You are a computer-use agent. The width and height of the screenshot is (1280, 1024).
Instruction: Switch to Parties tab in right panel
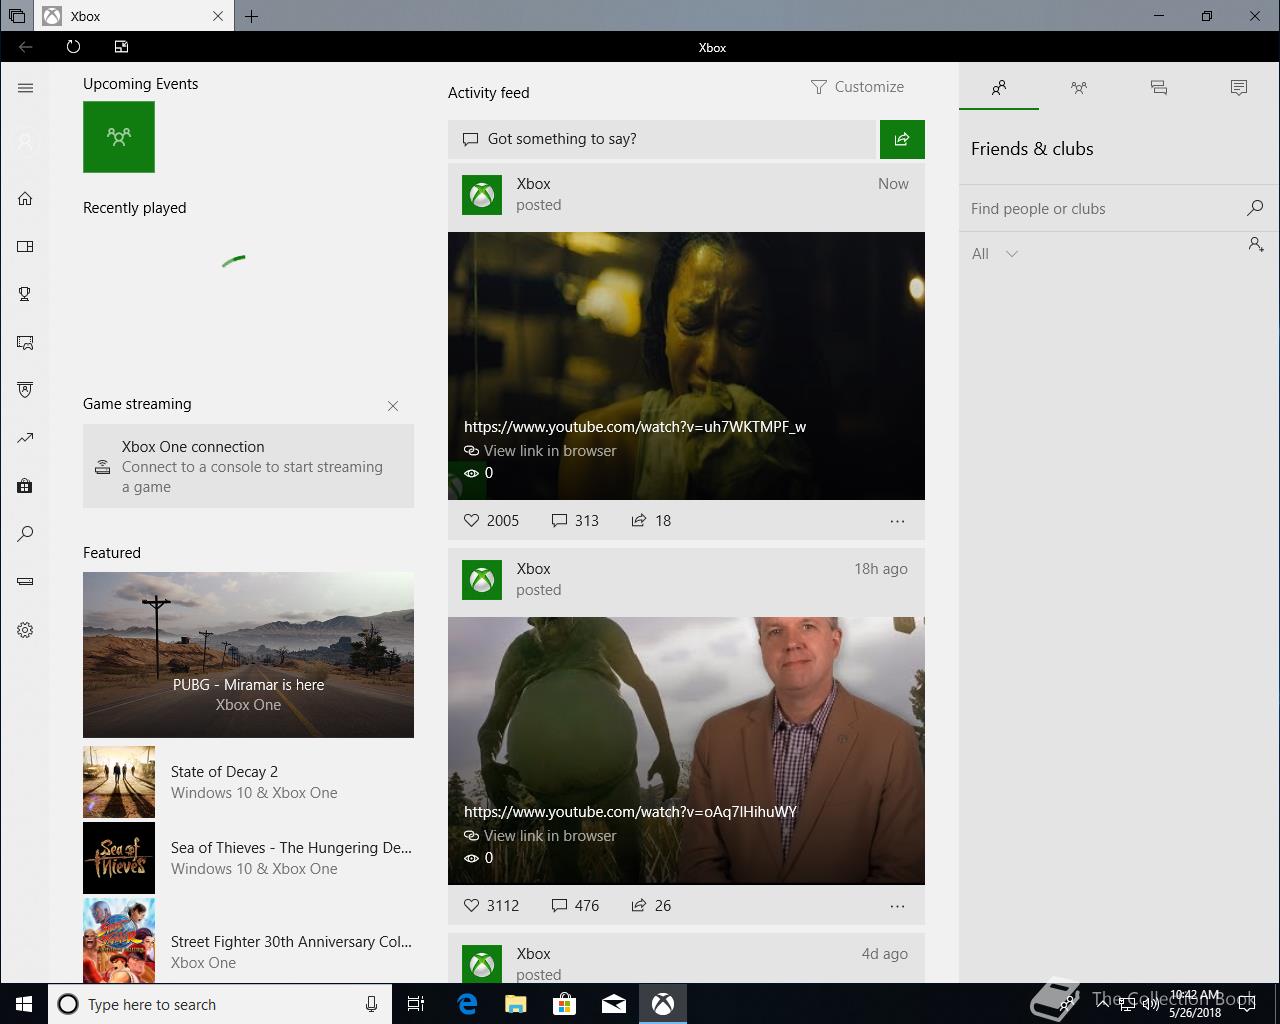1079,87
